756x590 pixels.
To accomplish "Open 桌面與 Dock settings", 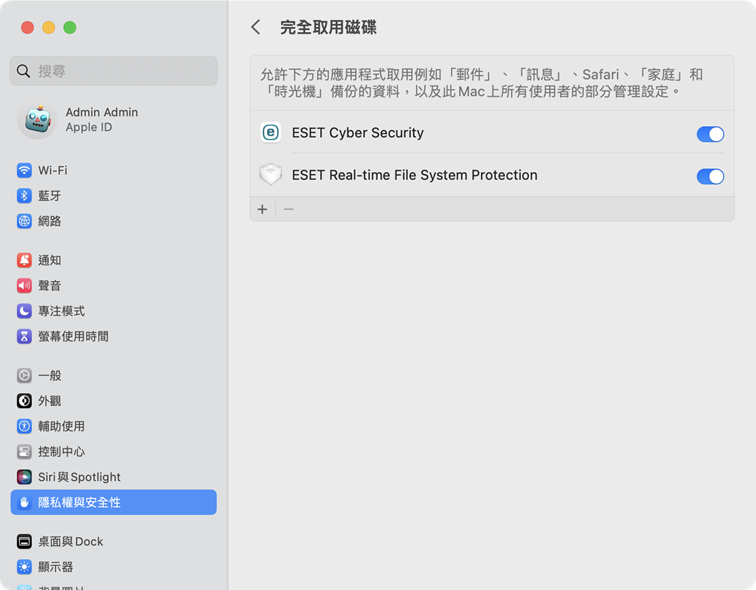I will point(114,541).
